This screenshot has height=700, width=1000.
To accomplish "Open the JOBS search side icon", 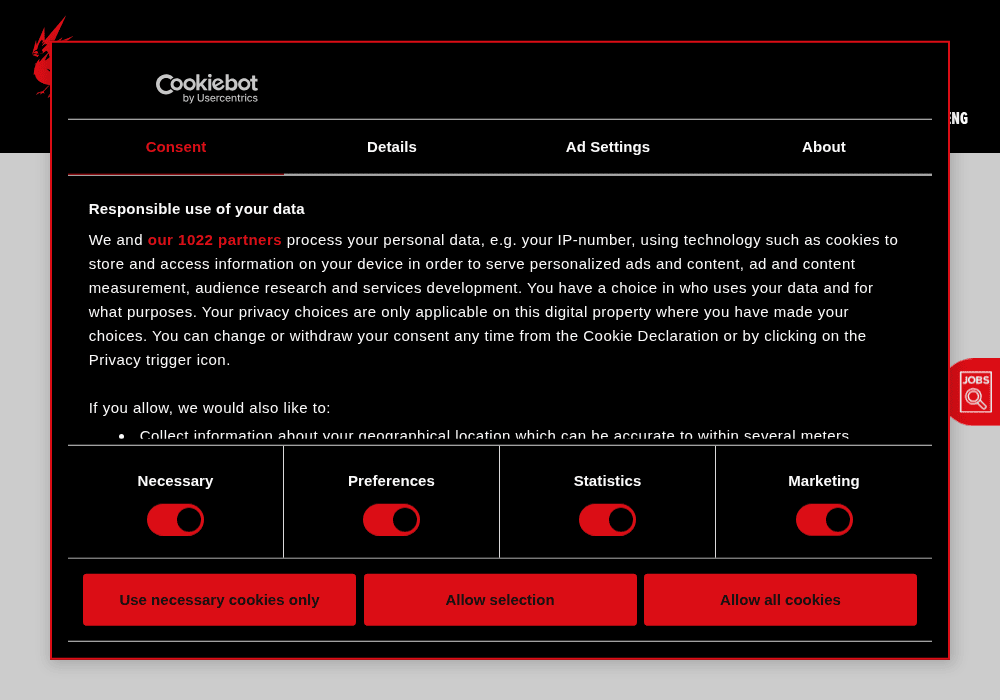I will (x=975, y=392).
